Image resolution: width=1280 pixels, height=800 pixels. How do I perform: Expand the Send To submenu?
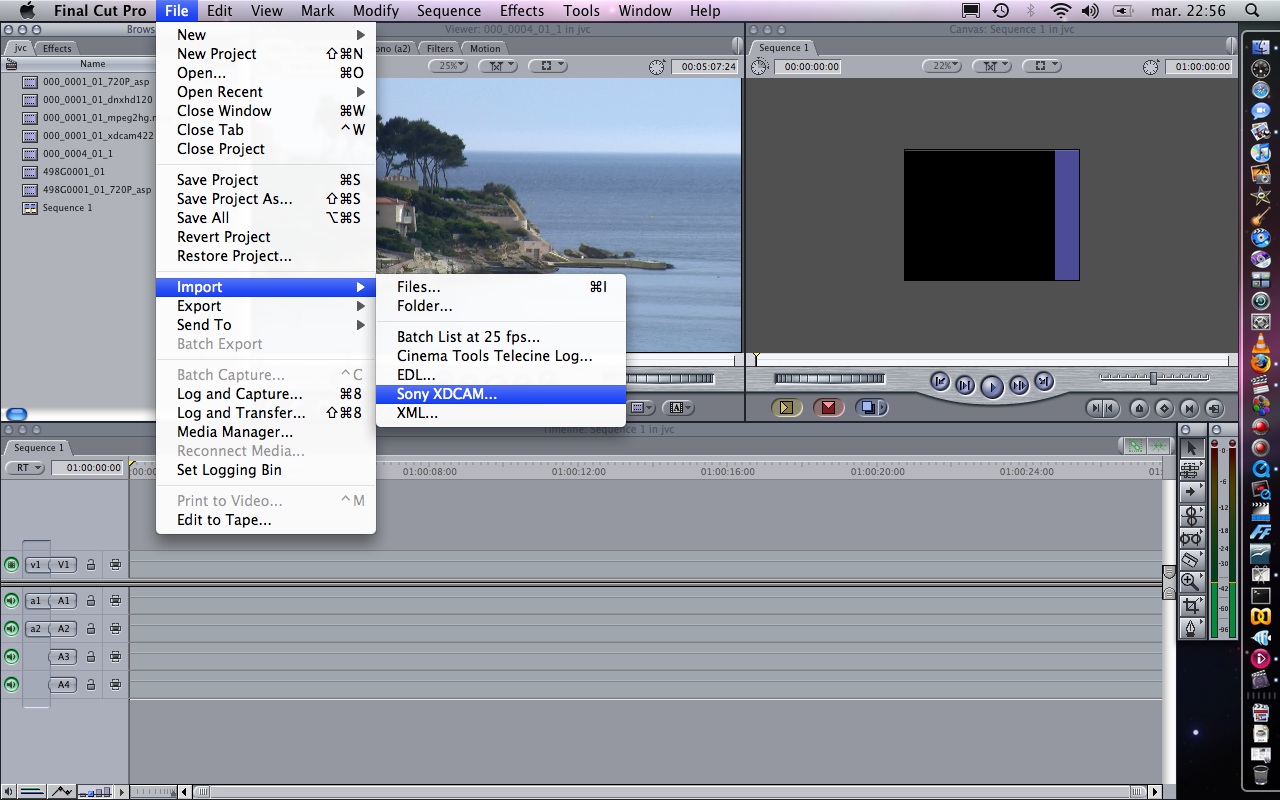coord(266,325)
